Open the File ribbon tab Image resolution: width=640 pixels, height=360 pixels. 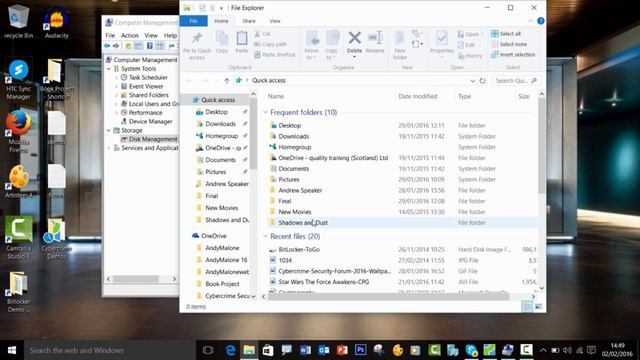pos(193,21)
